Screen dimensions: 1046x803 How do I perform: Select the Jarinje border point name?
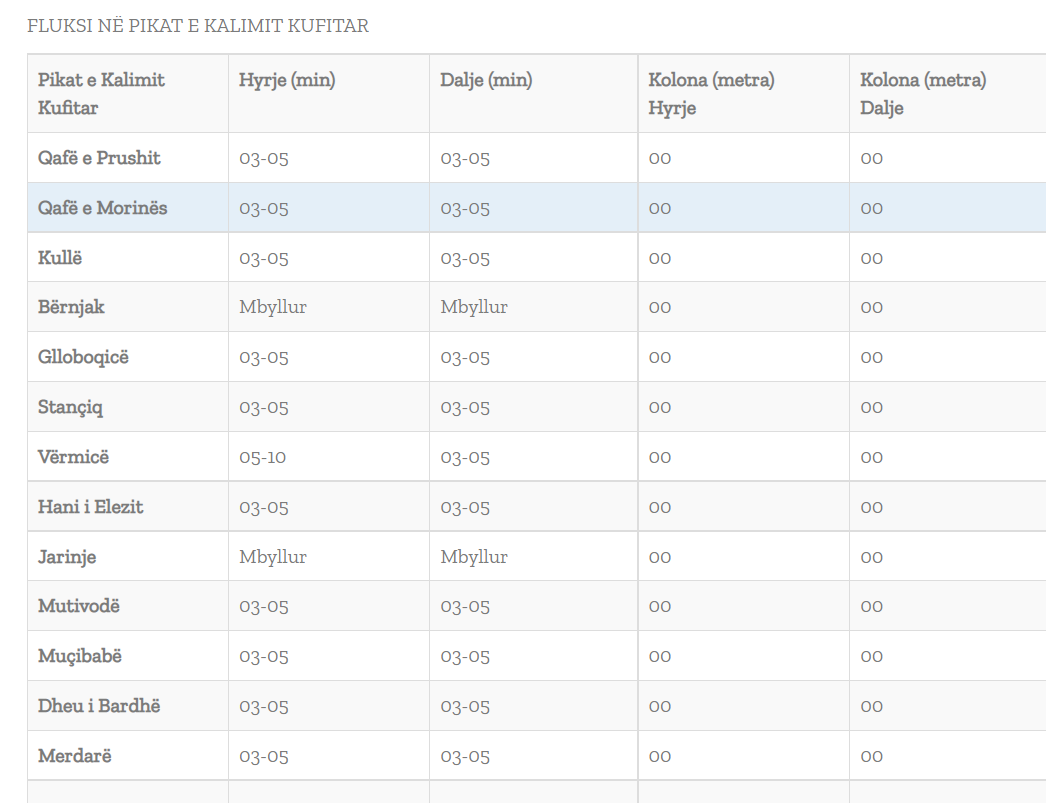(67, 557)
